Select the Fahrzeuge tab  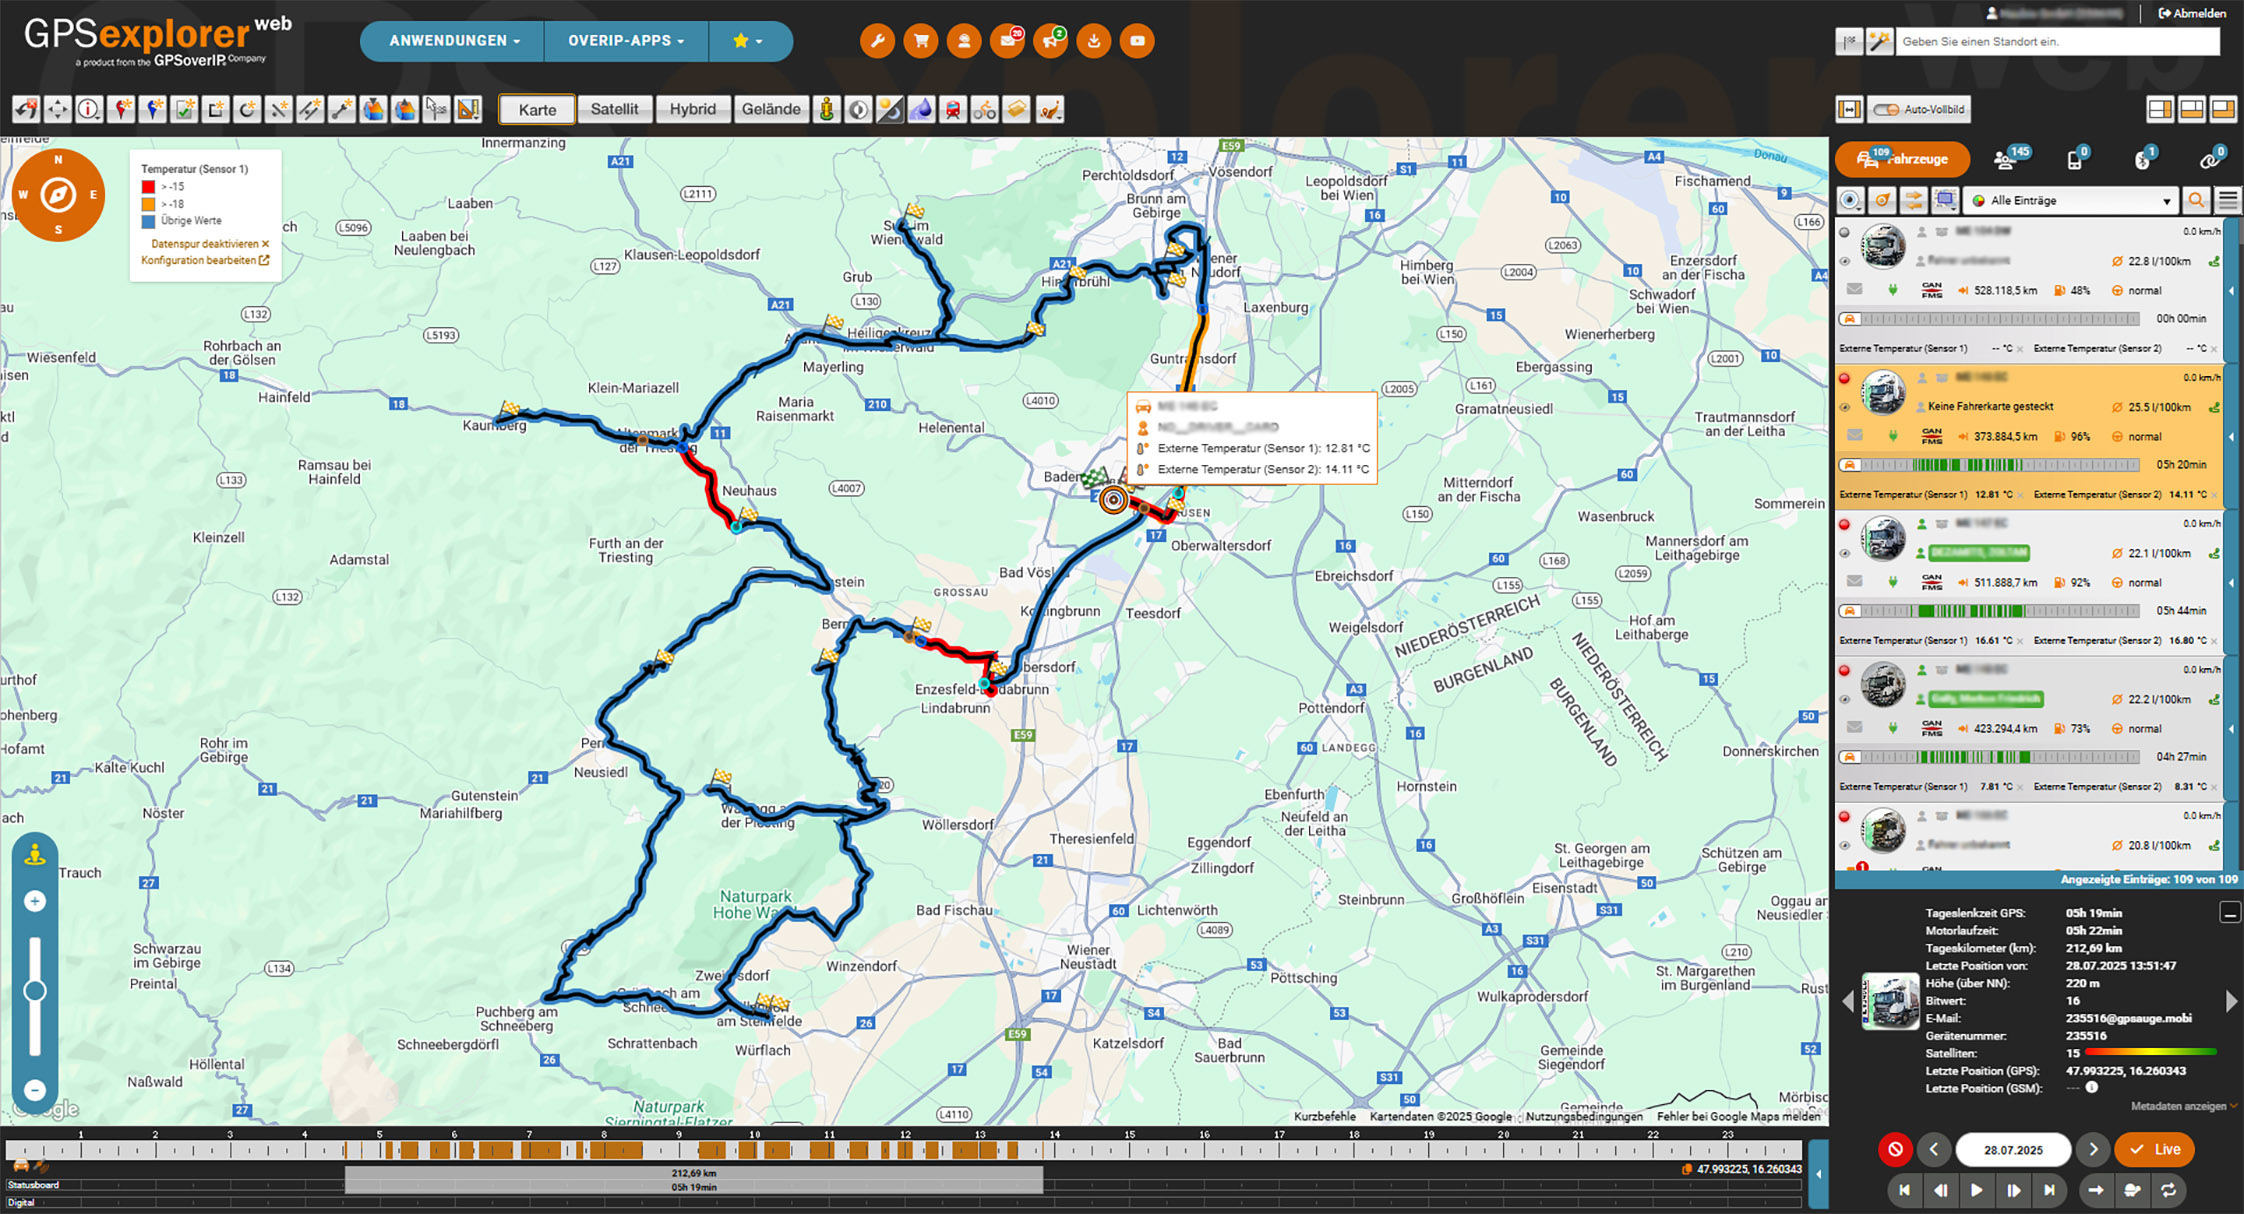pyautogui.click(x=1903, y=159)
